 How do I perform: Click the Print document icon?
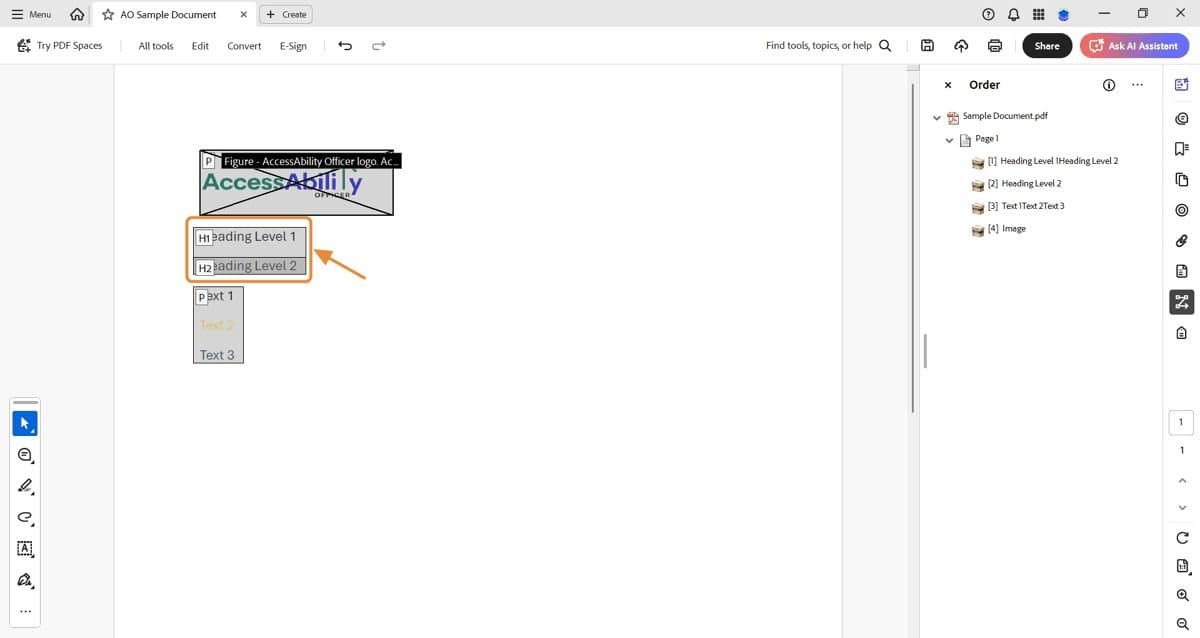pos(994,45)
